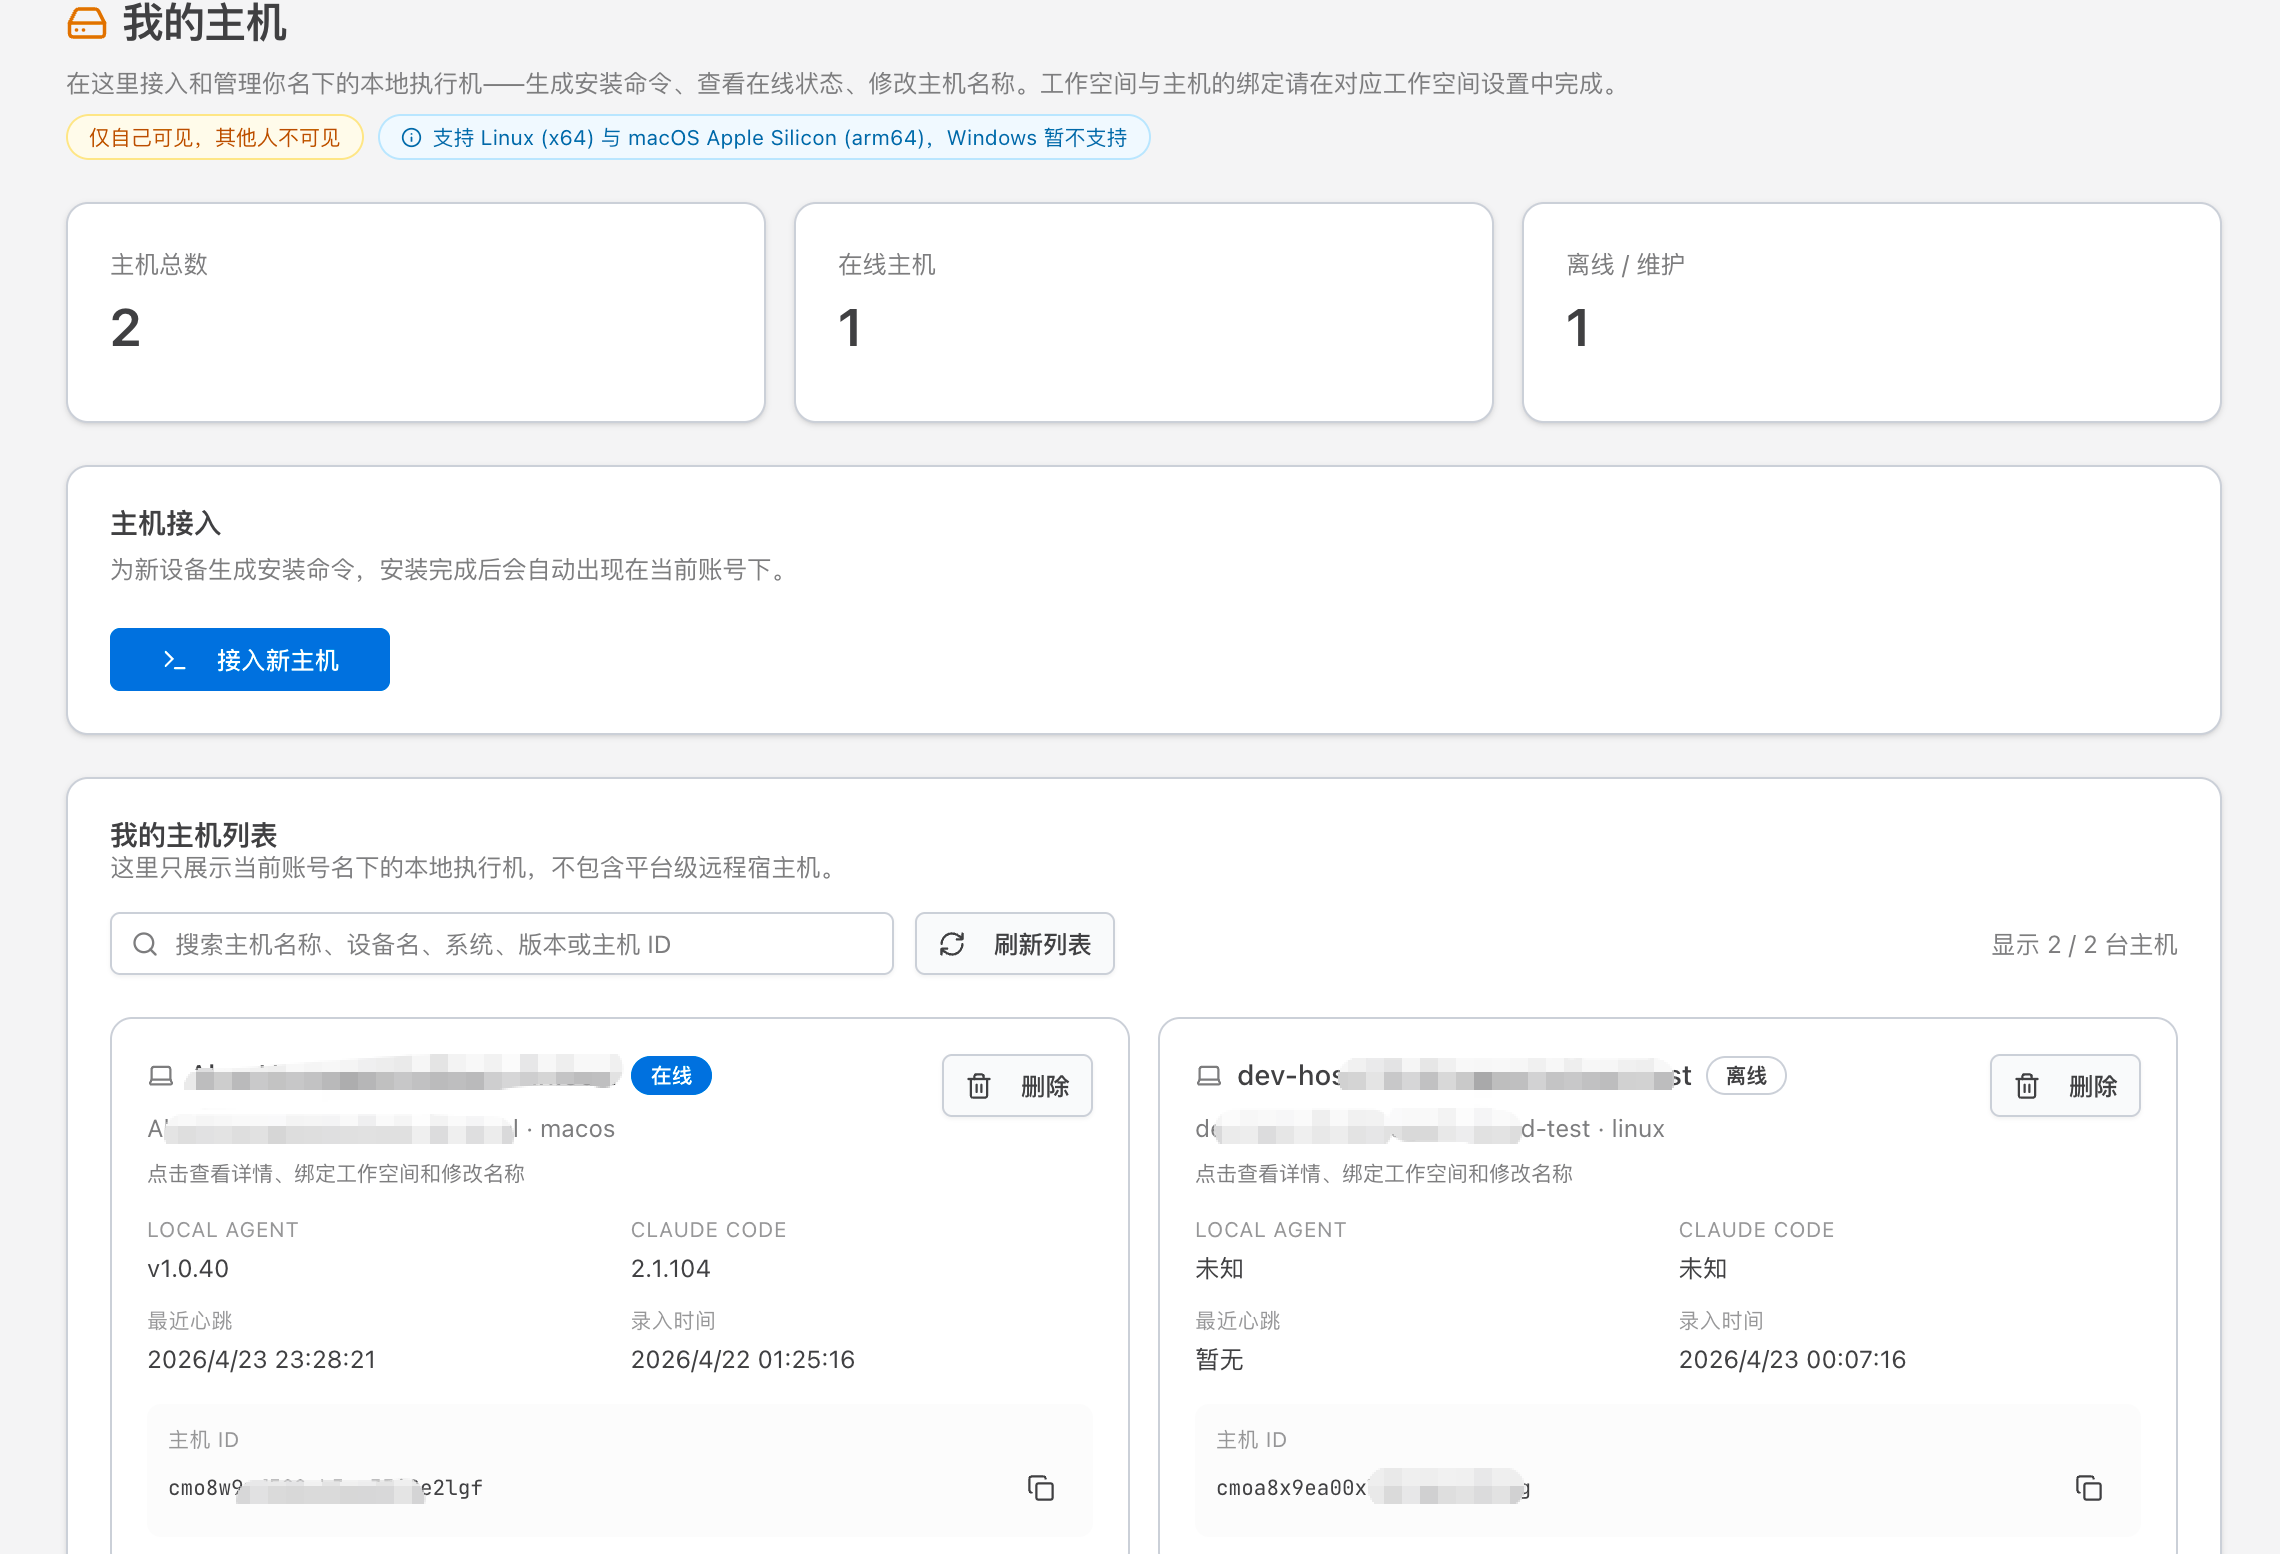The image size is (2280, 1554).
Task: Click the info icon in Linux support notice
Action: 411,138
